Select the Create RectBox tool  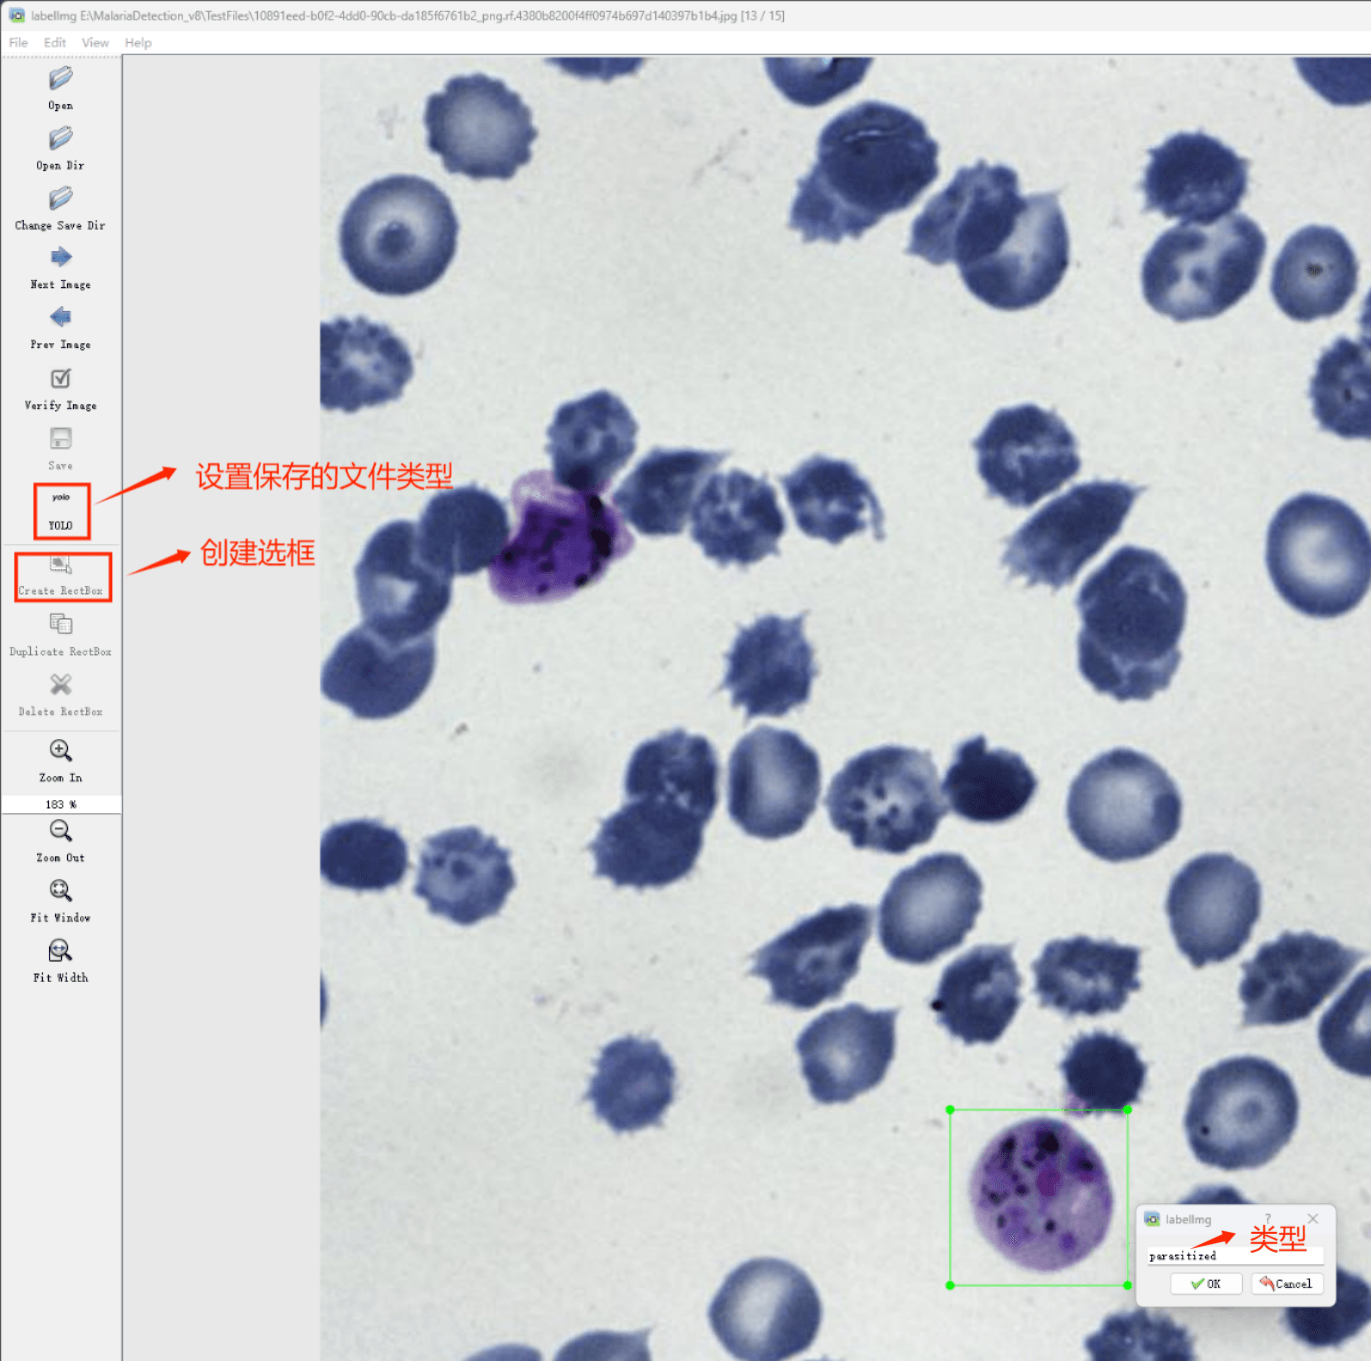(x=62, y=577)
